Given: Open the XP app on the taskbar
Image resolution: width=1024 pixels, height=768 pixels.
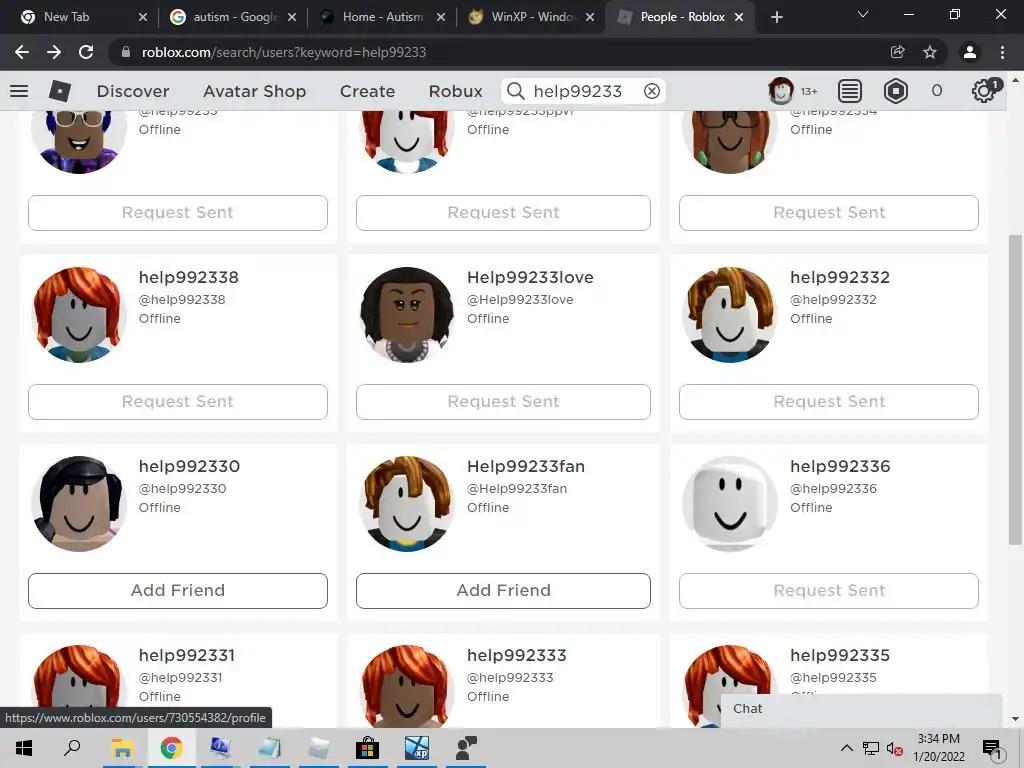Looking at the screenshot, I should tap(417, 748).
